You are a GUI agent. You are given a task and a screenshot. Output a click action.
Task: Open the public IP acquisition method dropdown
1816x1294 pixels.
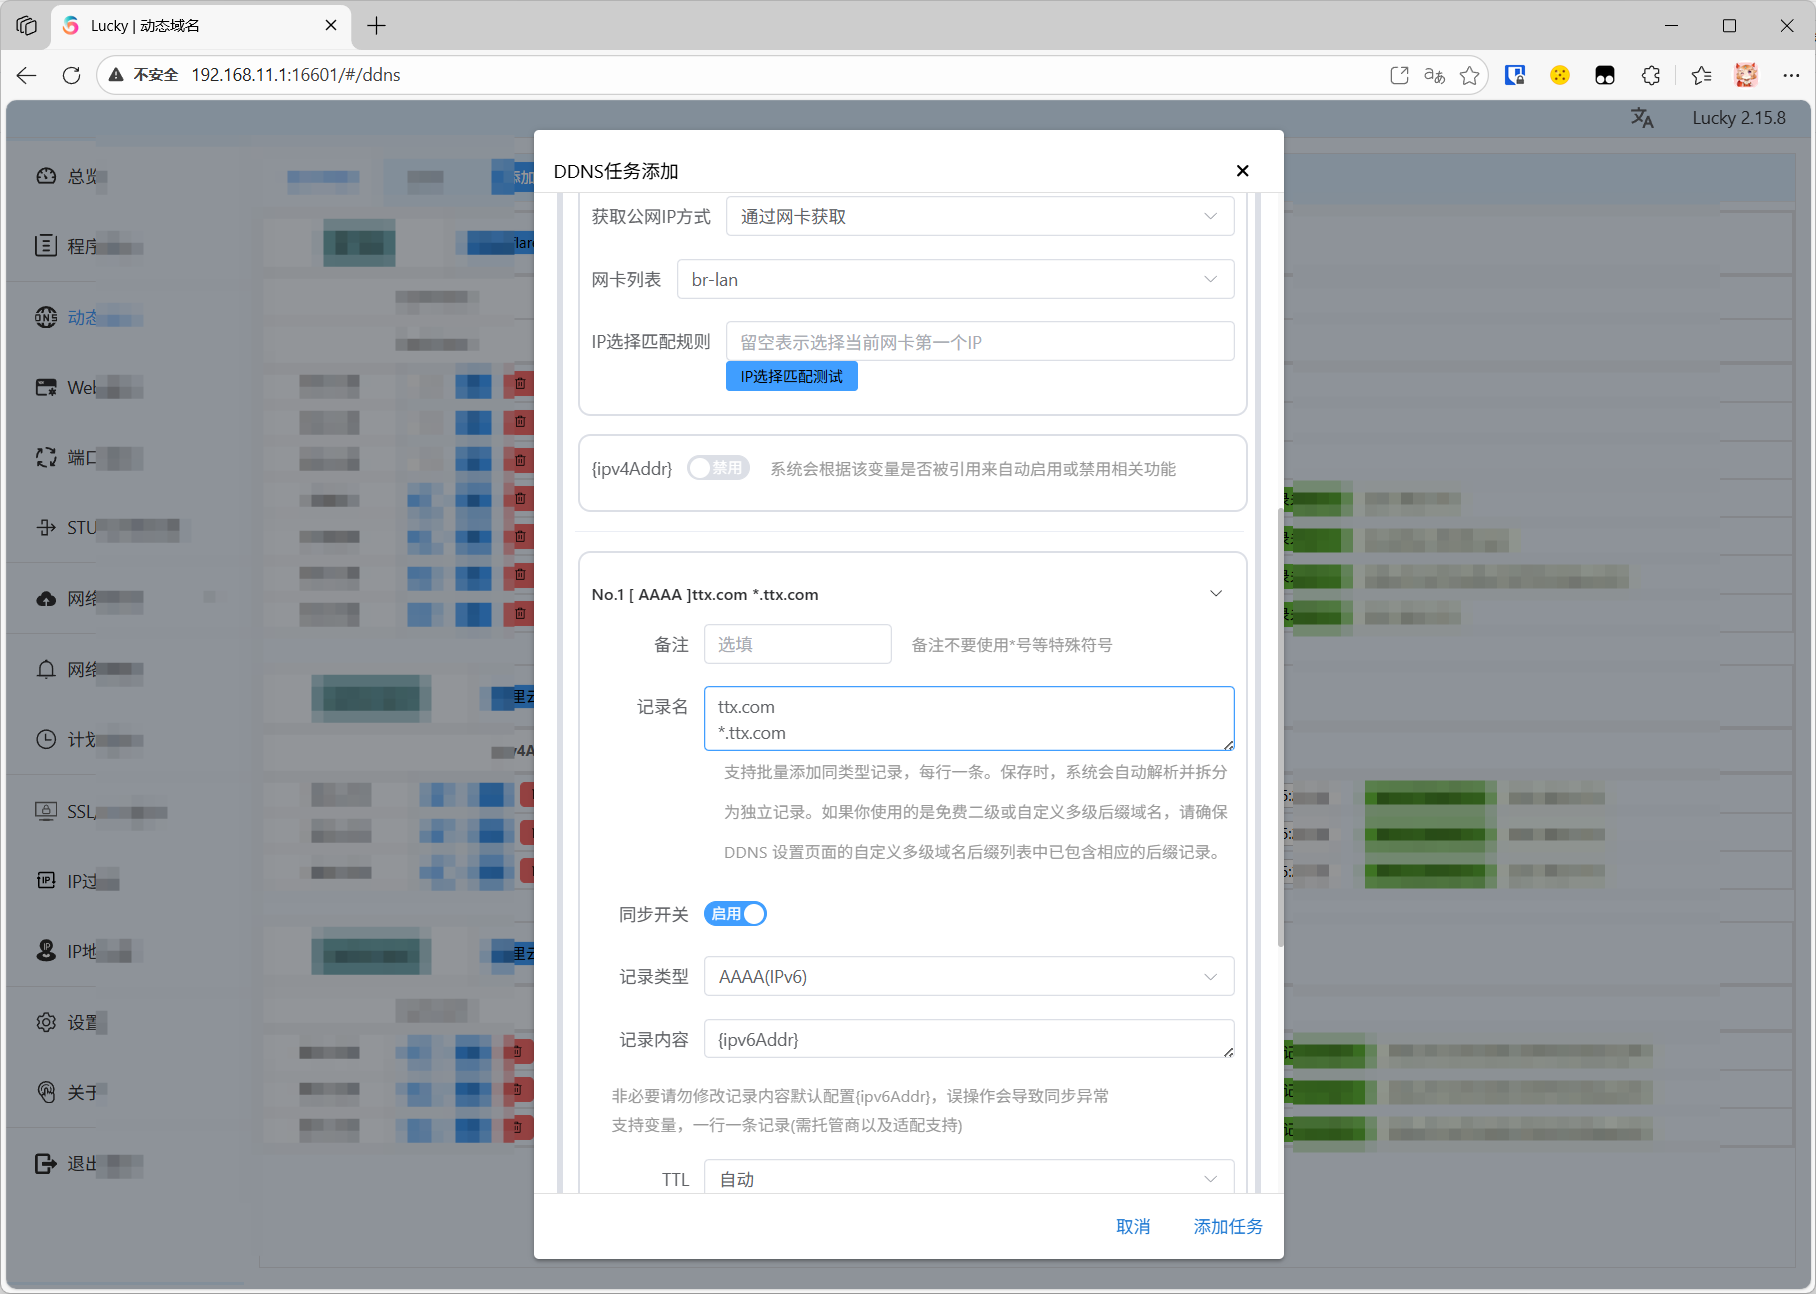[x=979, y=217]
